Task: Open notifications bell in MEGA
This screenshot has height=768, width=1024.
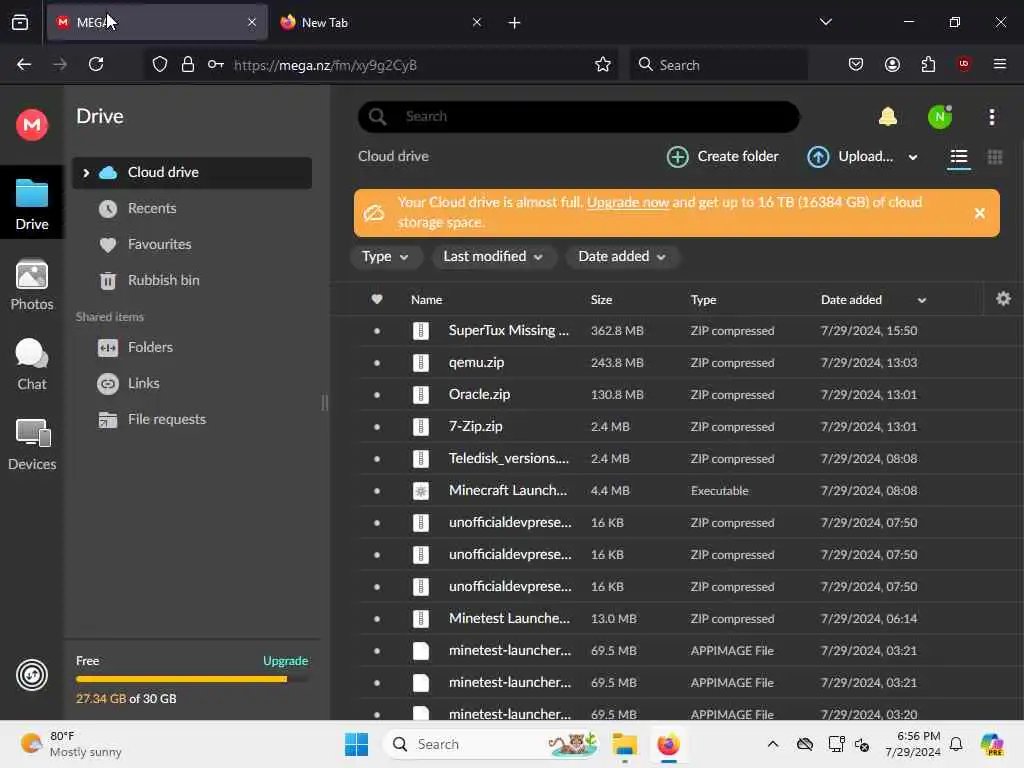Action: pos(887,117)
